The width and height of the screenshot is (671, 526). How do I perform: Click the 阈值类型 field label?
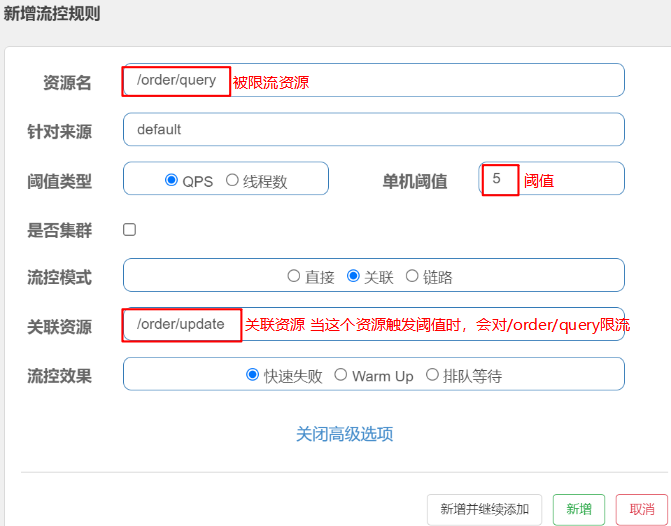(59, 181)
